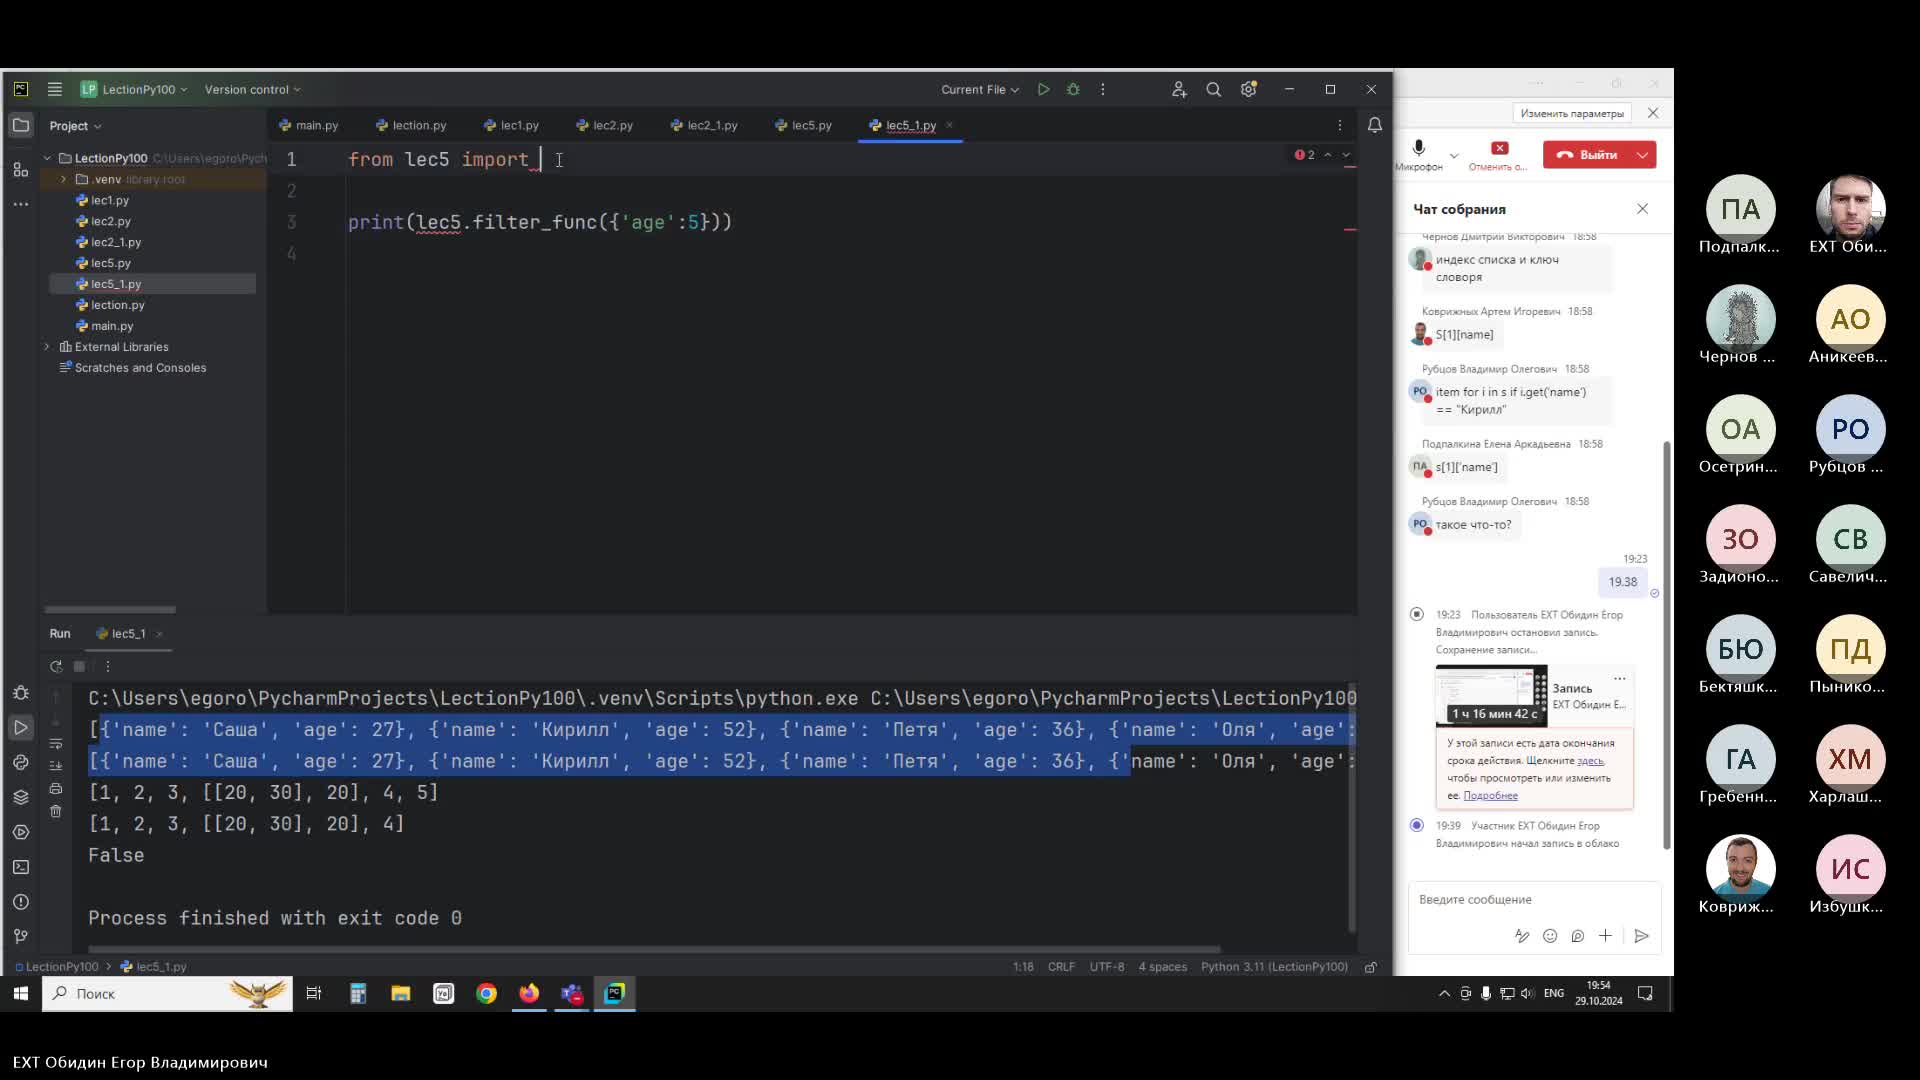Open Firefox from taskbar
1920x1080 pixels.
(x=529, y=993)
